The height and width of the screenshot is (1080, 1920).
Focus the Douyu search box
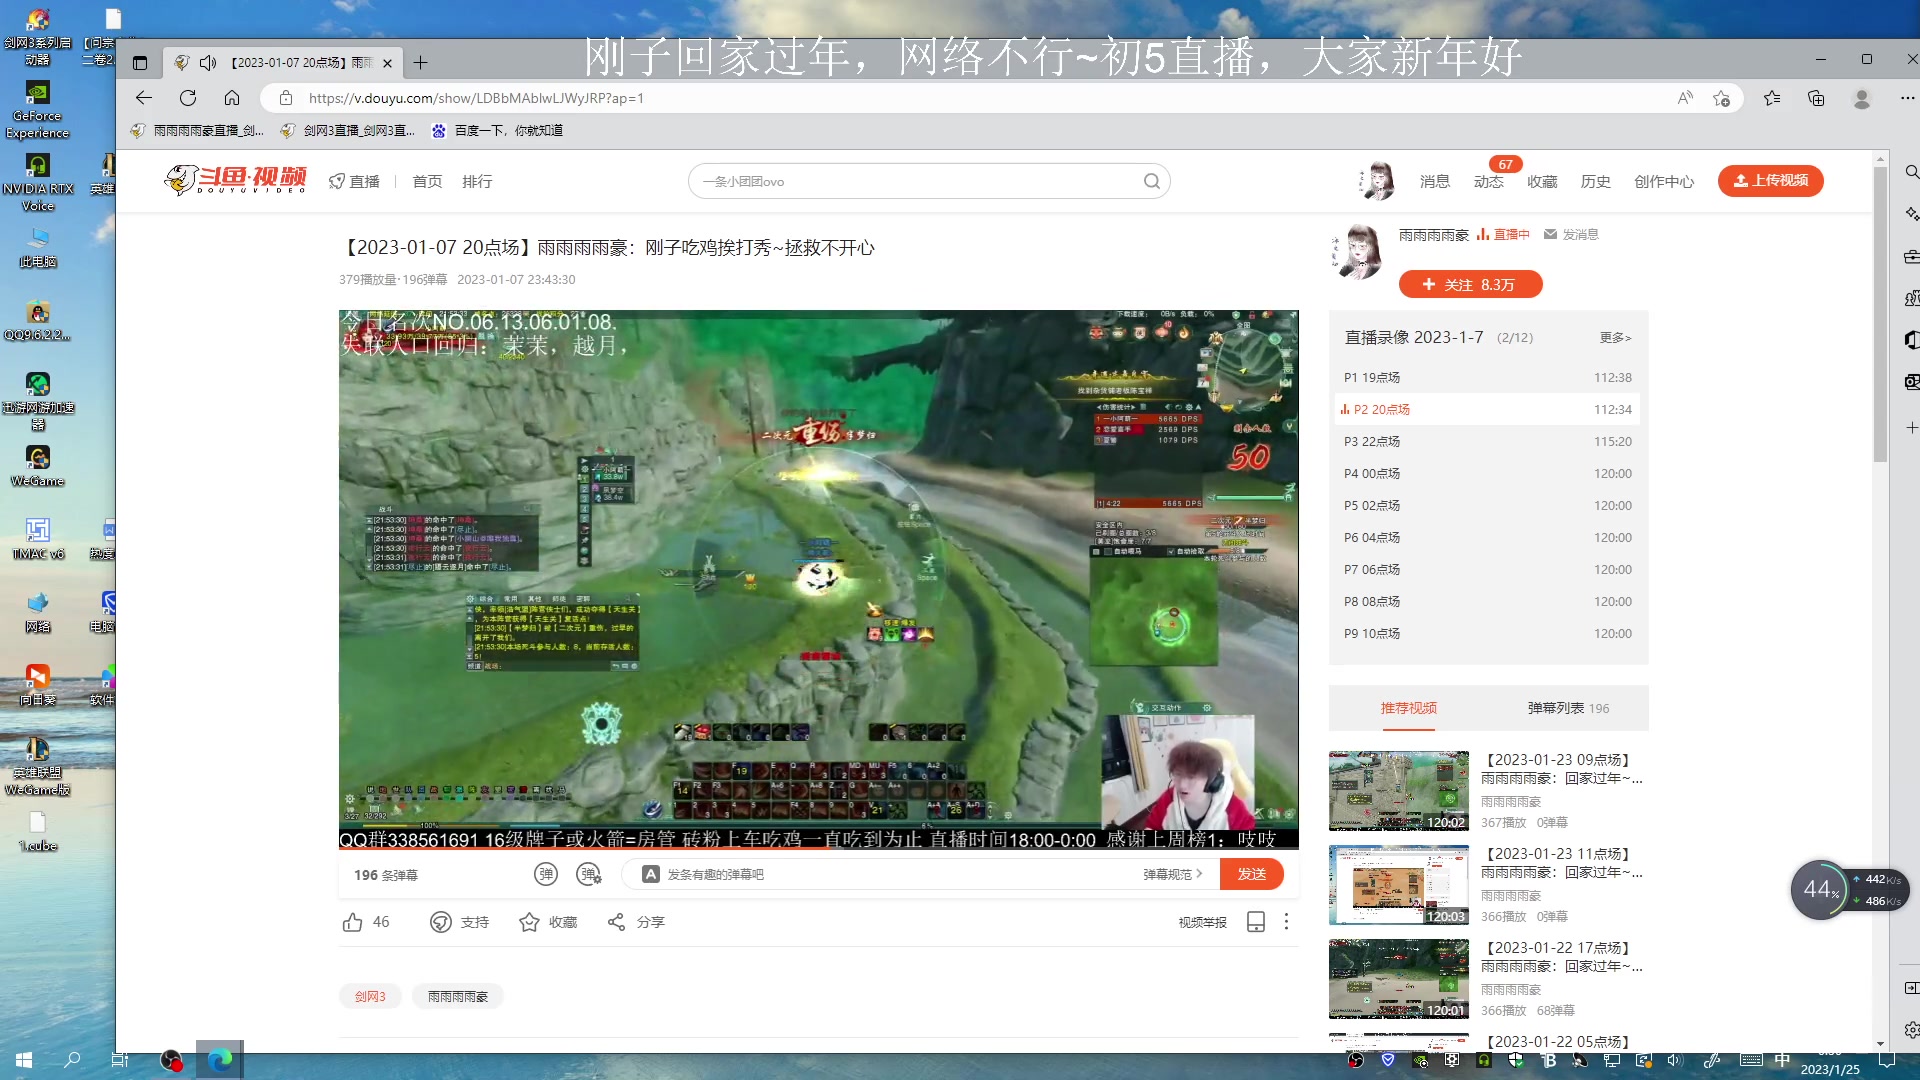point(915,181)
